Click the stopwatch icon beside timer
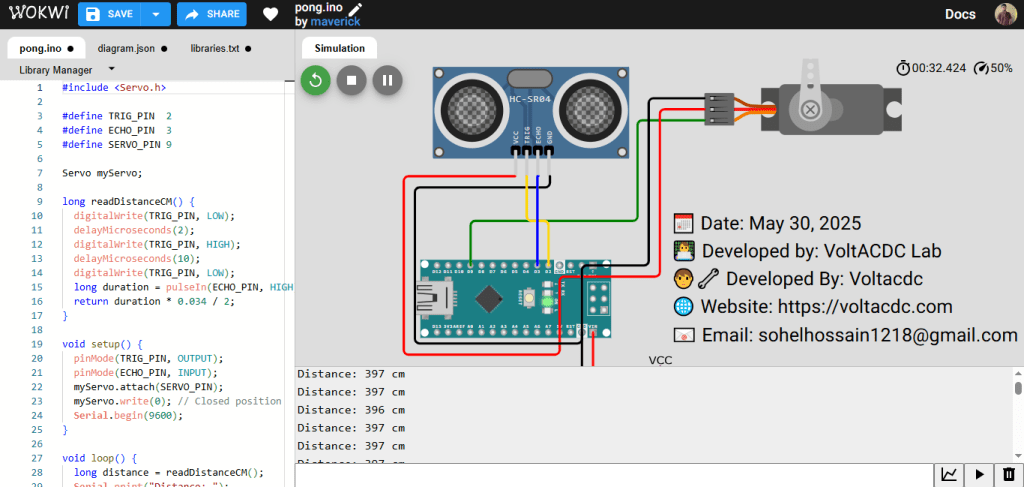This screenshot has width=1024, height=487. pyautogui.click(x=903, y=68)
